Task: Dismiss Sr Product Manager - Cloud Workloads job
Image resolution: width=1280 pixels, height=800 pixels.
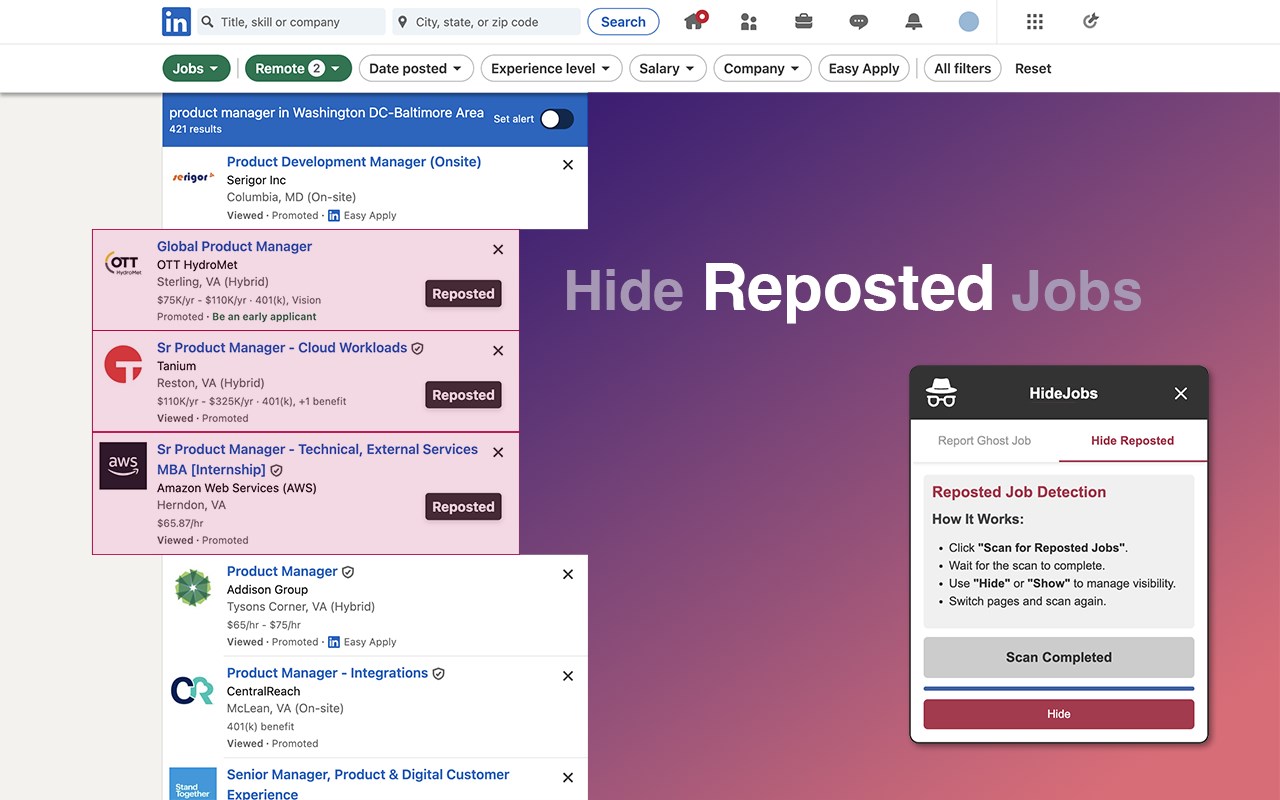Action: pos(498,351)
